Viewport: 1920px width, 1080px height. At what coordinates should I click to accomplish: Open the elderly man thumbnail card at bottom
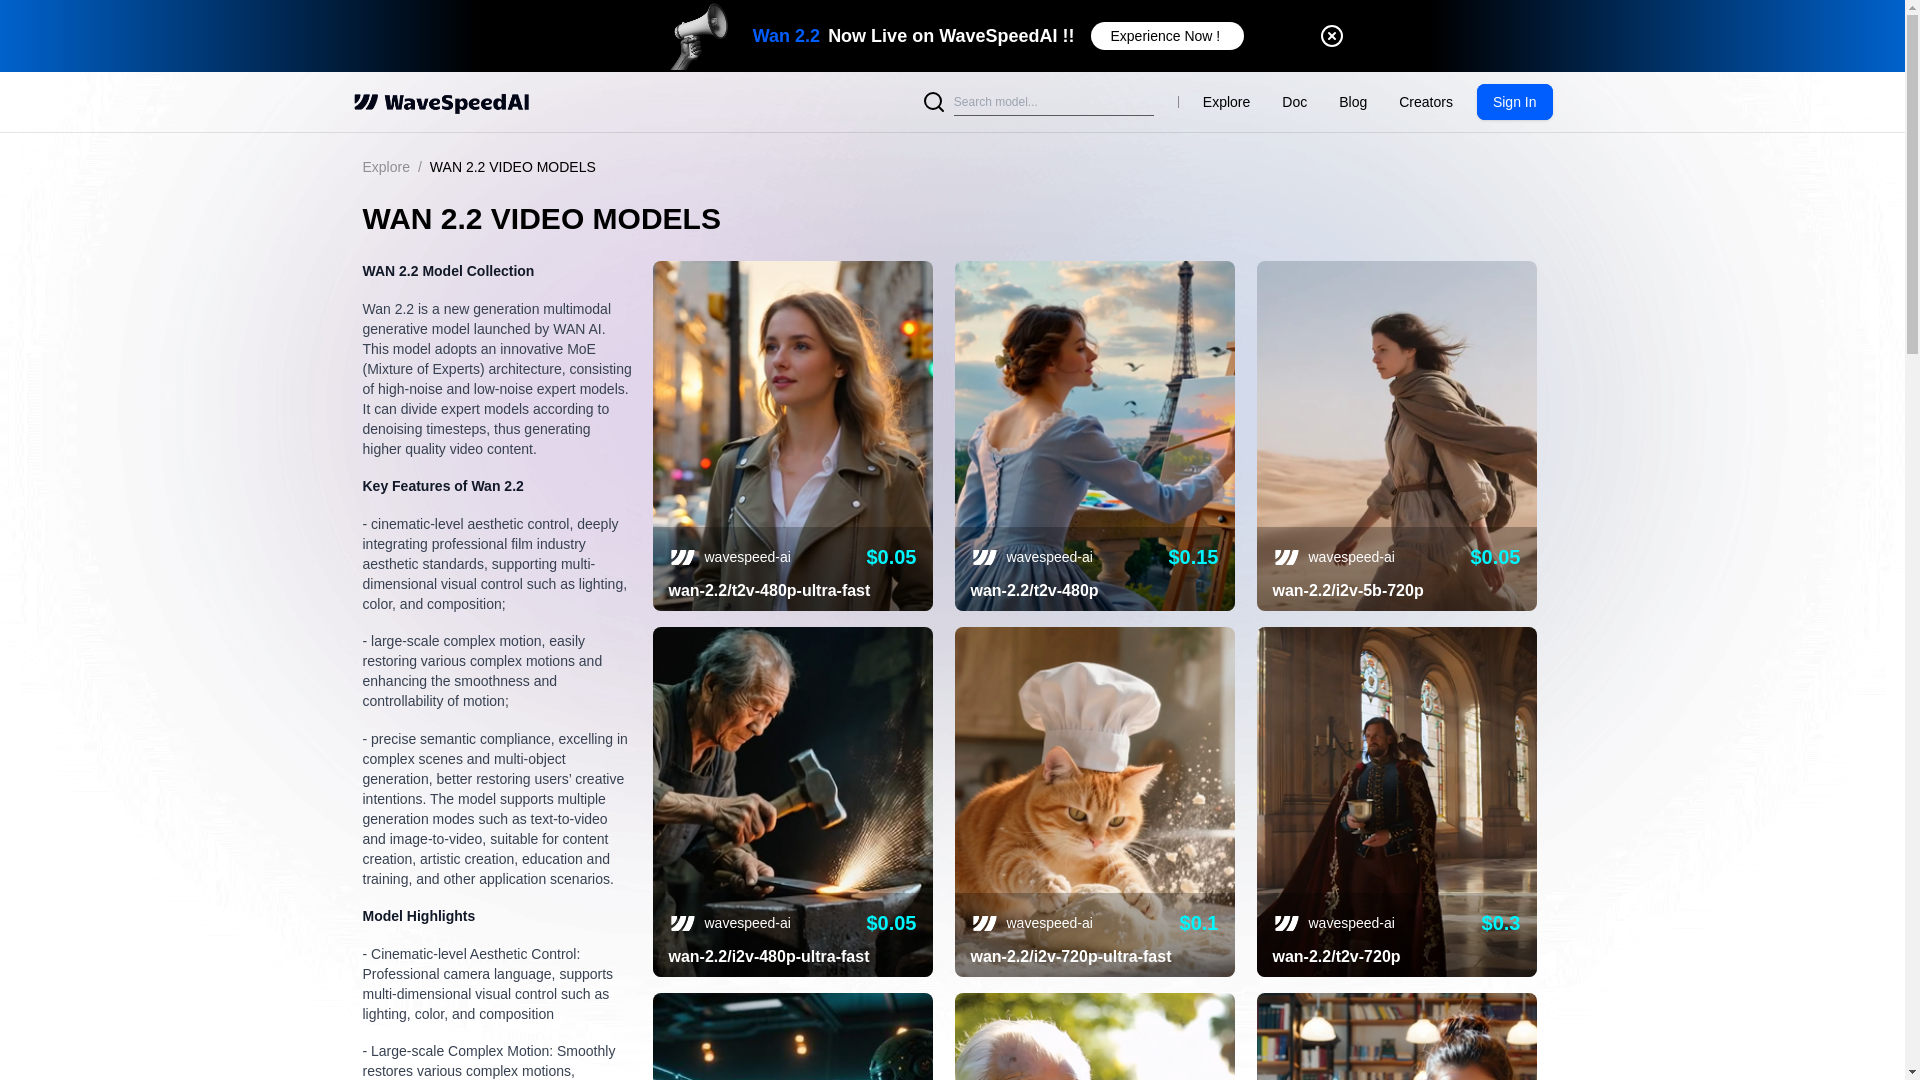[x=1094, y=1036]
